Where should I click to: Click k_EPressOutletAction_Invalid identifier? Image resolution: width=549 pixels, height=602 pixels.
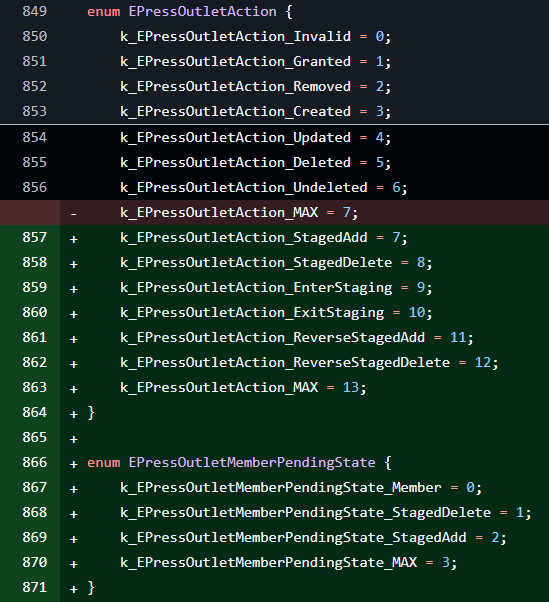(235, 36)
